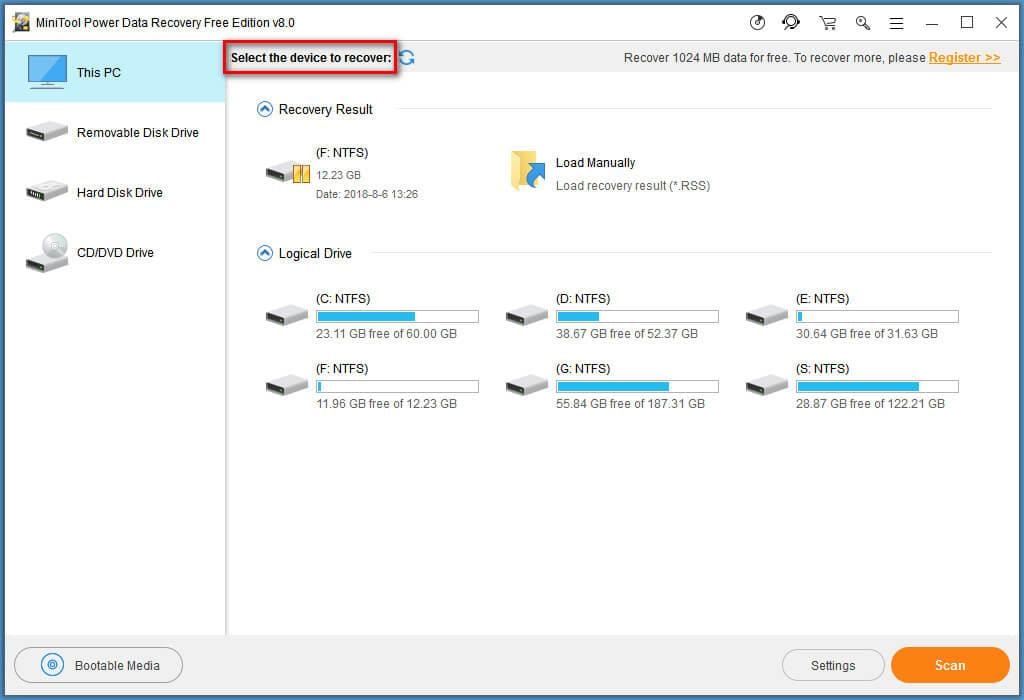Screen dimensions: 1024x700
Task: Click the E: drive usage bar
Action: tap(877, 316)
